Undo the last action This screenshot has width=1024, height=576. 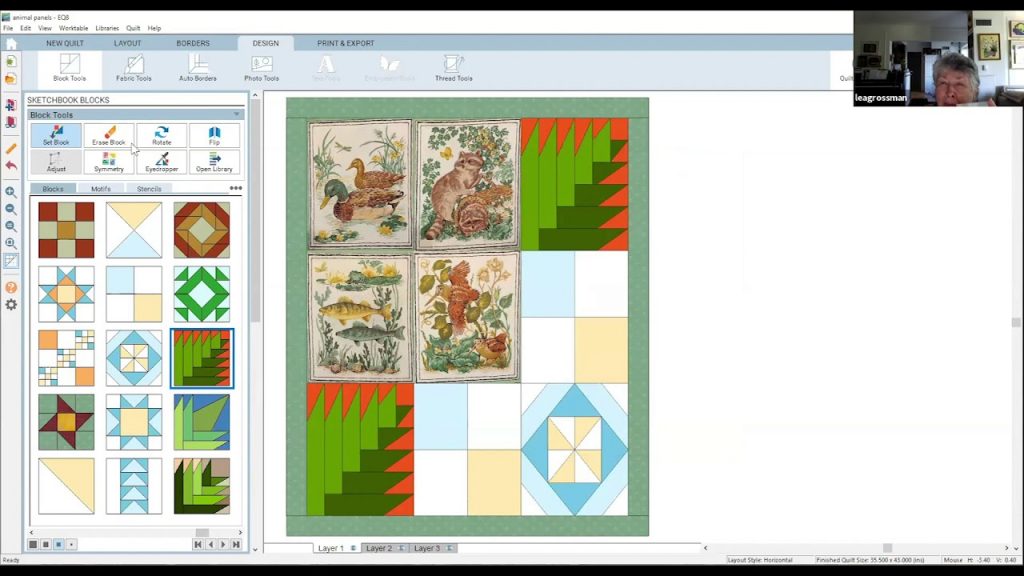tap(11, 166)
